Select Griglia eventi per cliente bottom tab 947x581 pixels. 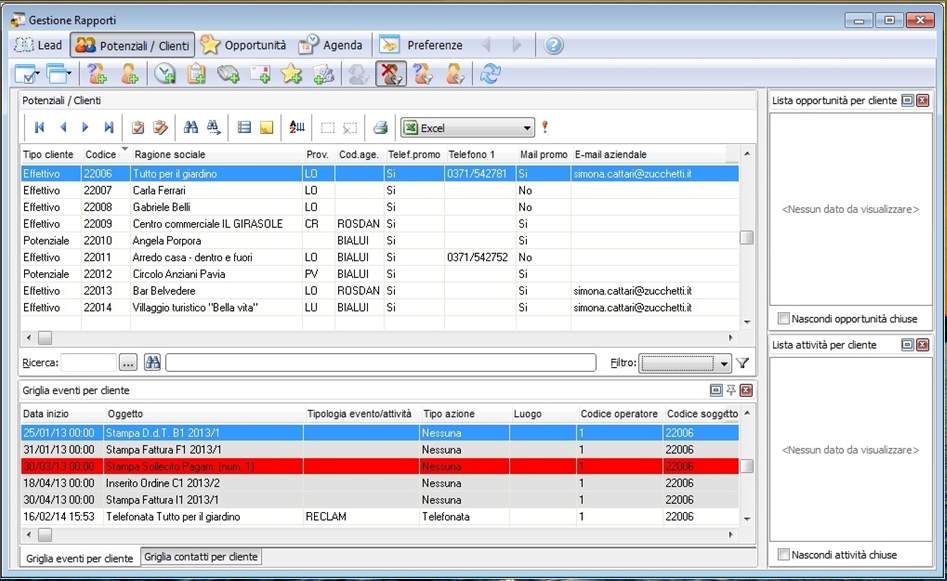point(79,558)
